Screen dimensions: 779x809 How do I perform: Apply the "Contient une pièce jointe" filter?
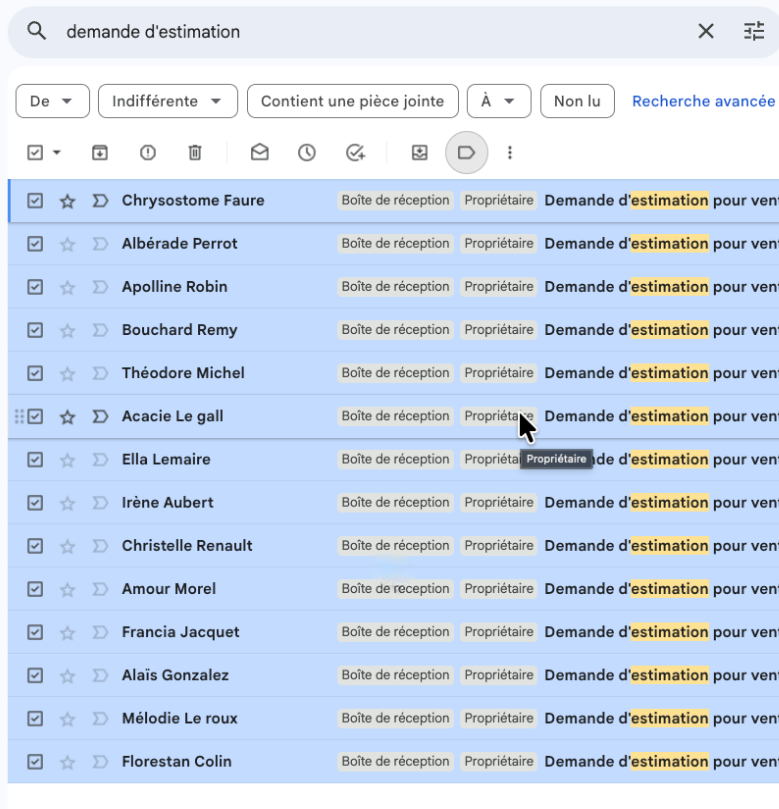click(x=352, y=101)
